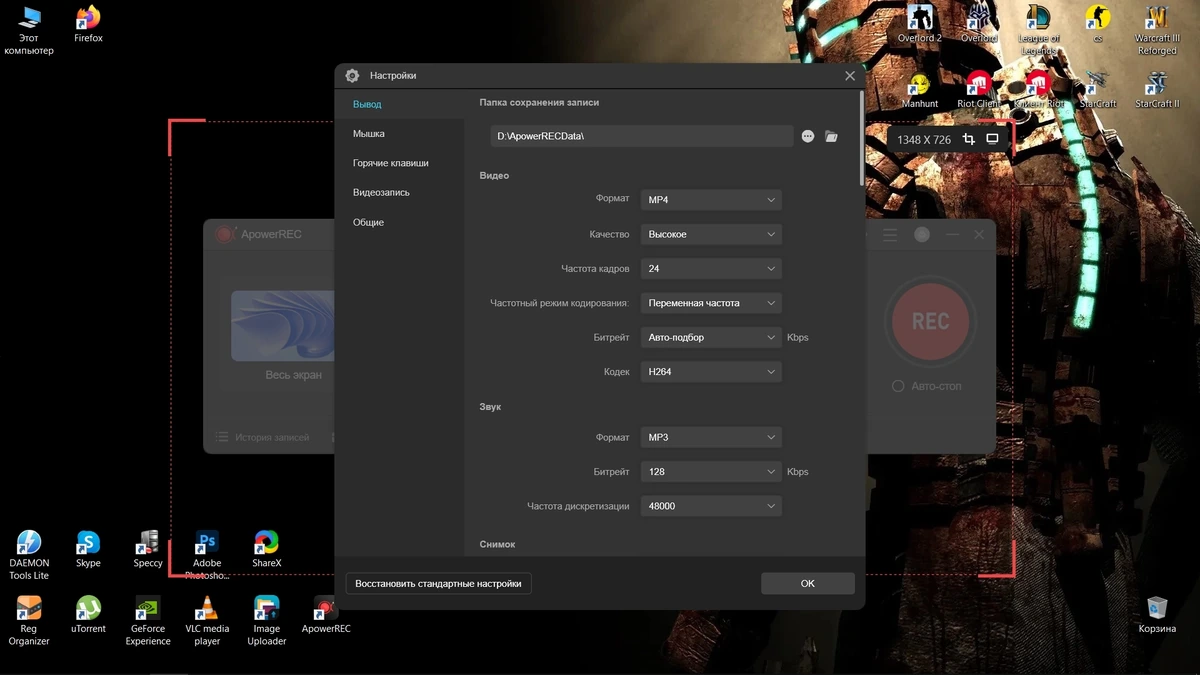Expand the video Формат MP4 dropdown

(711, 200)
